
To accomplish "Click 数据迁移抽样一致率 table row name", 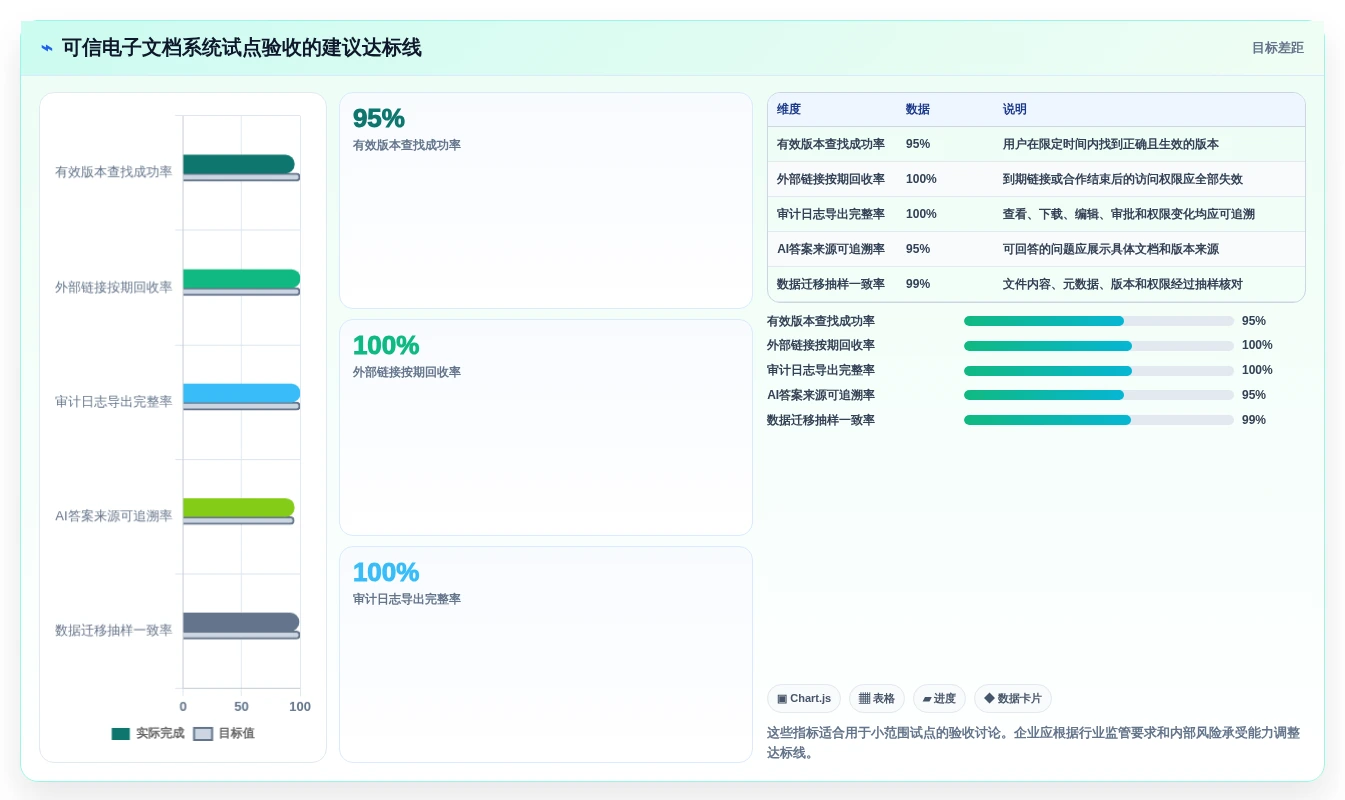I will [x=831, y=284].
